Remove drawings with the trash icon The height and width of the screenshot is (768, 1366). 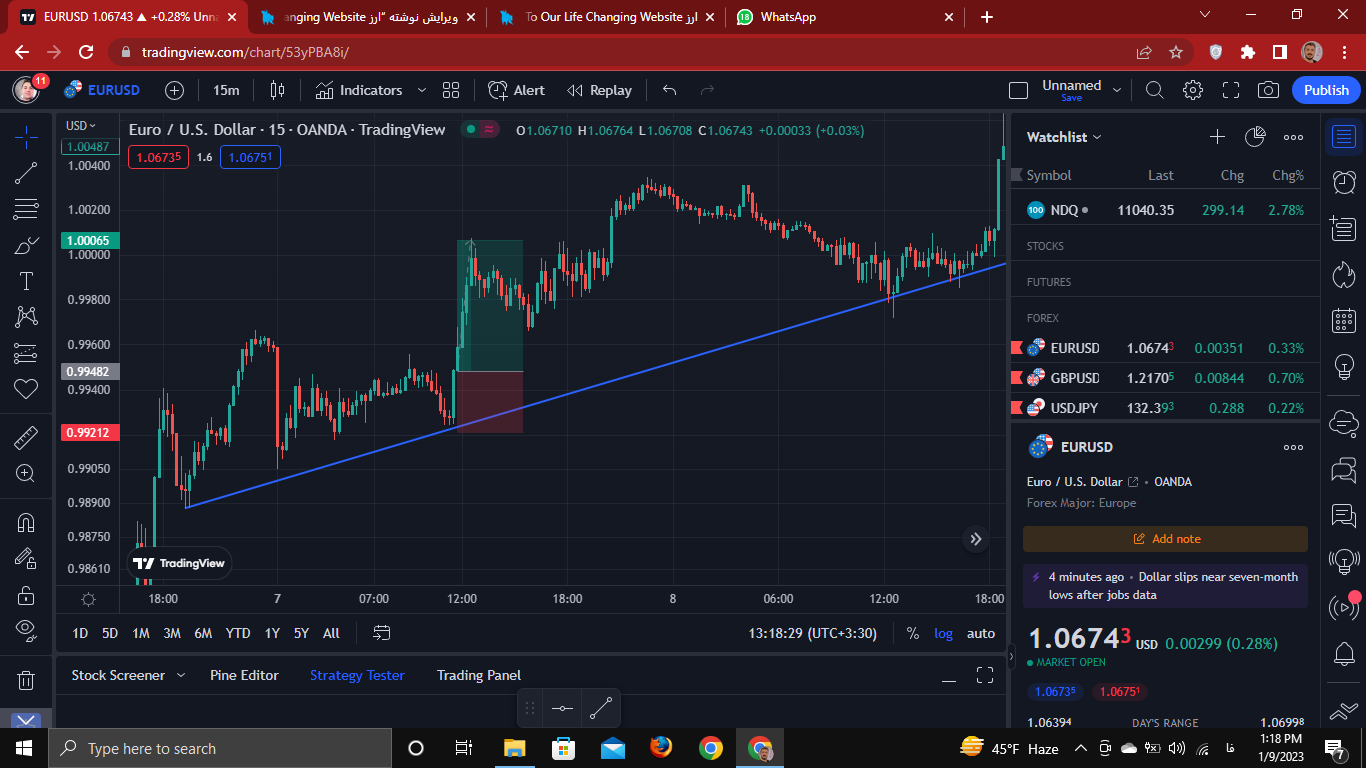coord(26,680)
